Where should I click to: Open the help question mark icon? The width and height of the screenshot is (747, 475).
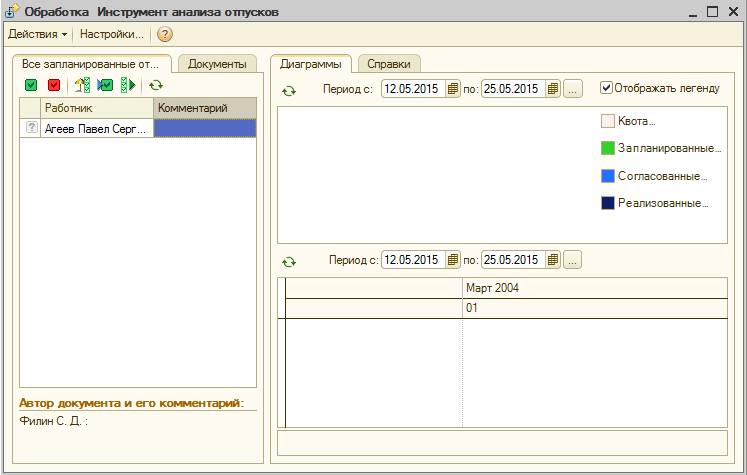point(165,34)
